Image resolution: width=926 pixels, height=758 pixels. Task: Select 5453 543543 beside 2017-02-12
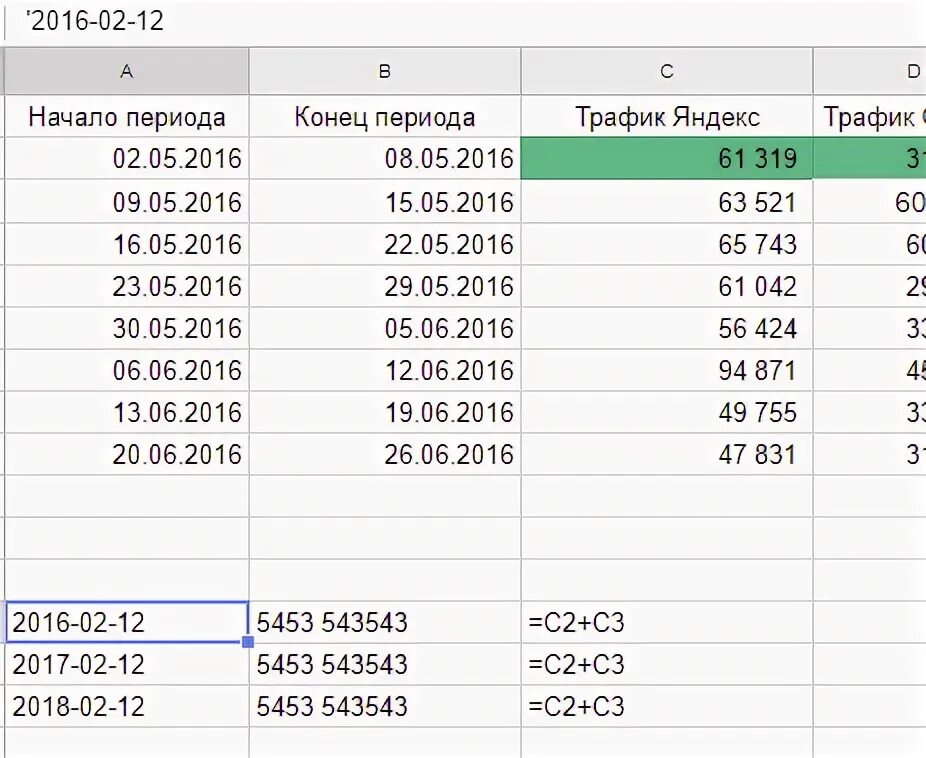click(x=384, y=664)
